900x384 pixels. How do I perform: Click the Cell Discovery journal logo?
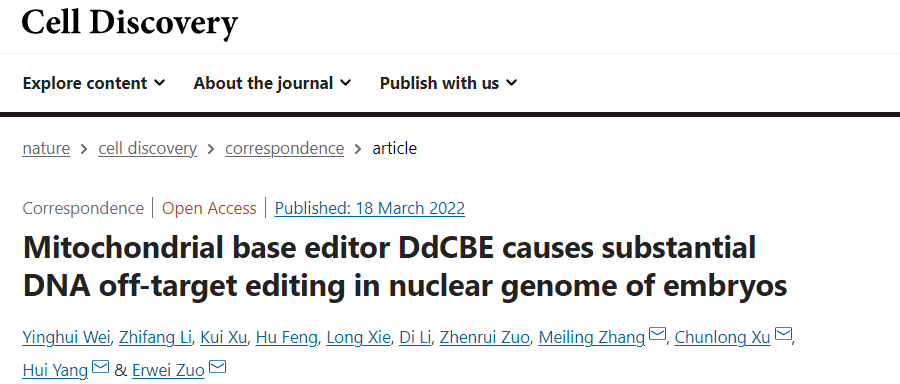click(x=130, y=22)
